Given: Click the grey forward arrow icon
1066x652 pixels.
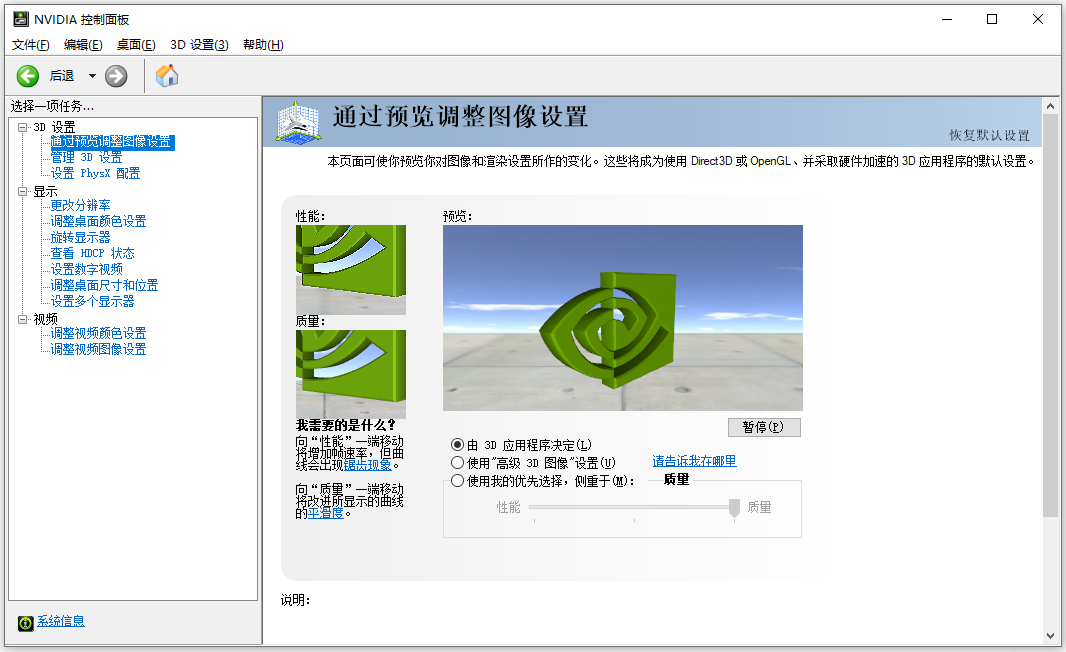Looking at the screenshot, I should [116, 76].
